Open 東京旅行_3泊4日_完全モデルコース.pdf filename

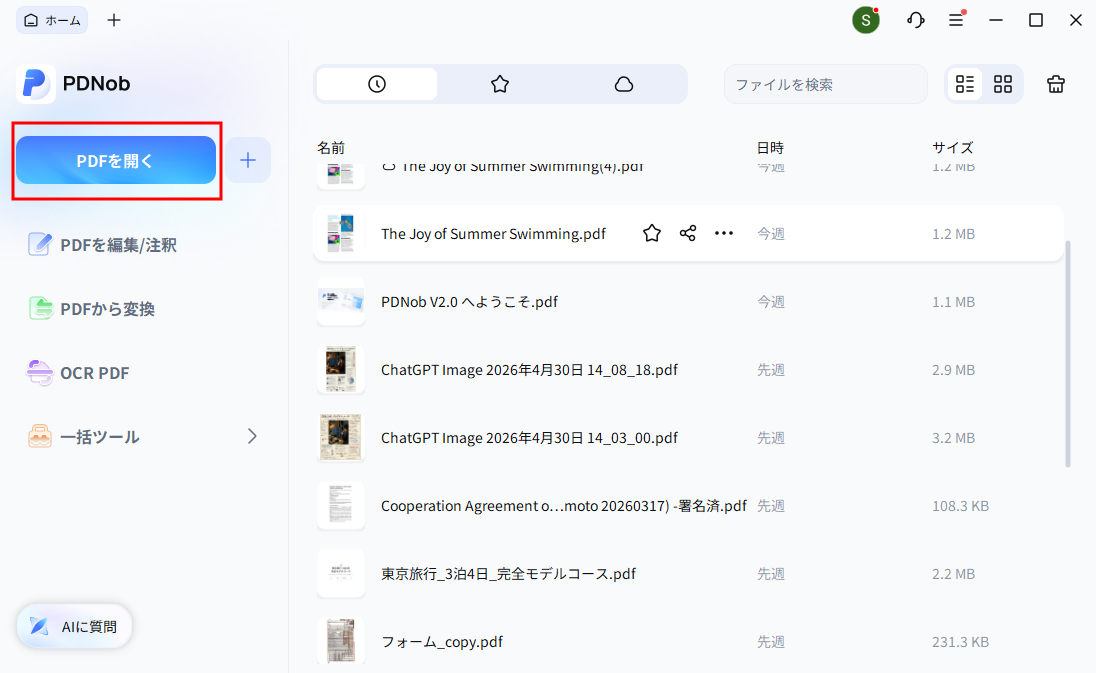click(x=508, y=574)
